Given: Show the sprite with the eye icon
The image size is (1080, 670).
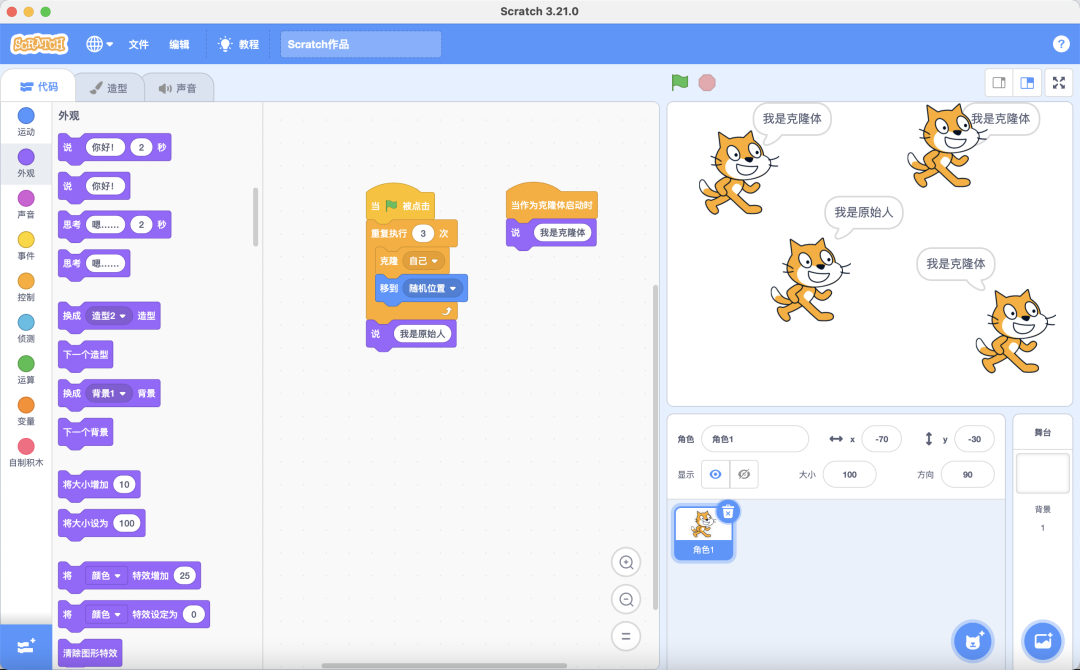Looking at the screenshot, I should (x=716, y=474).
